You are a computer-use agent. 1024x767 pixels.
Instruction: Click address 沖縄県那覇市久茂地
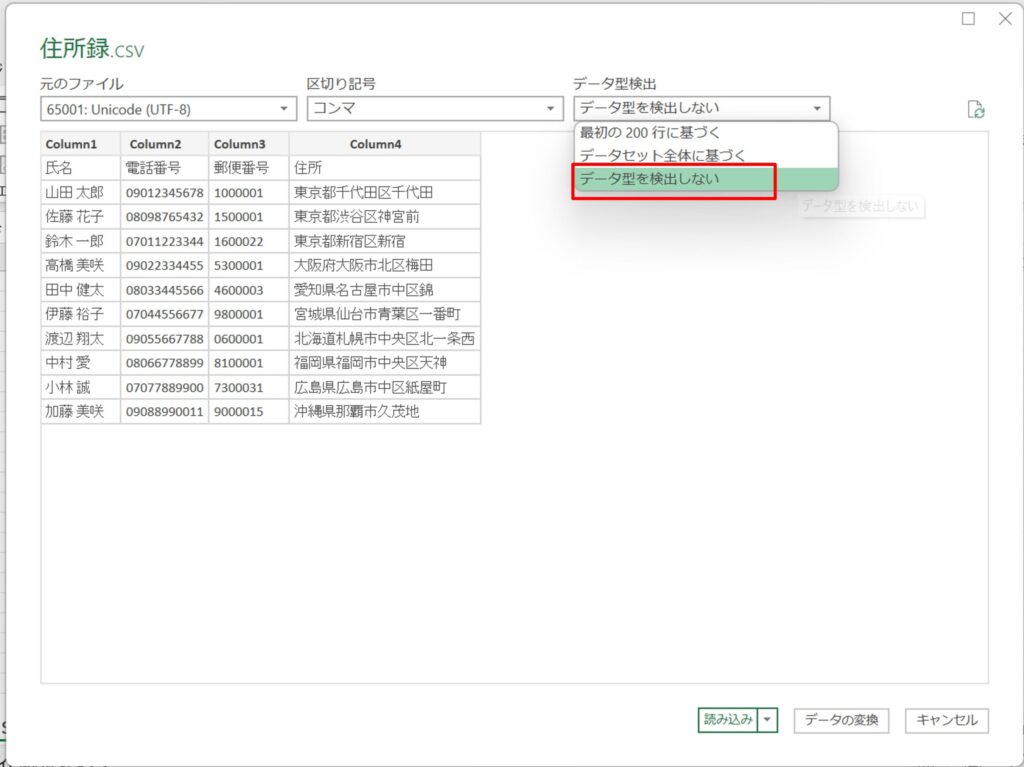385,412
